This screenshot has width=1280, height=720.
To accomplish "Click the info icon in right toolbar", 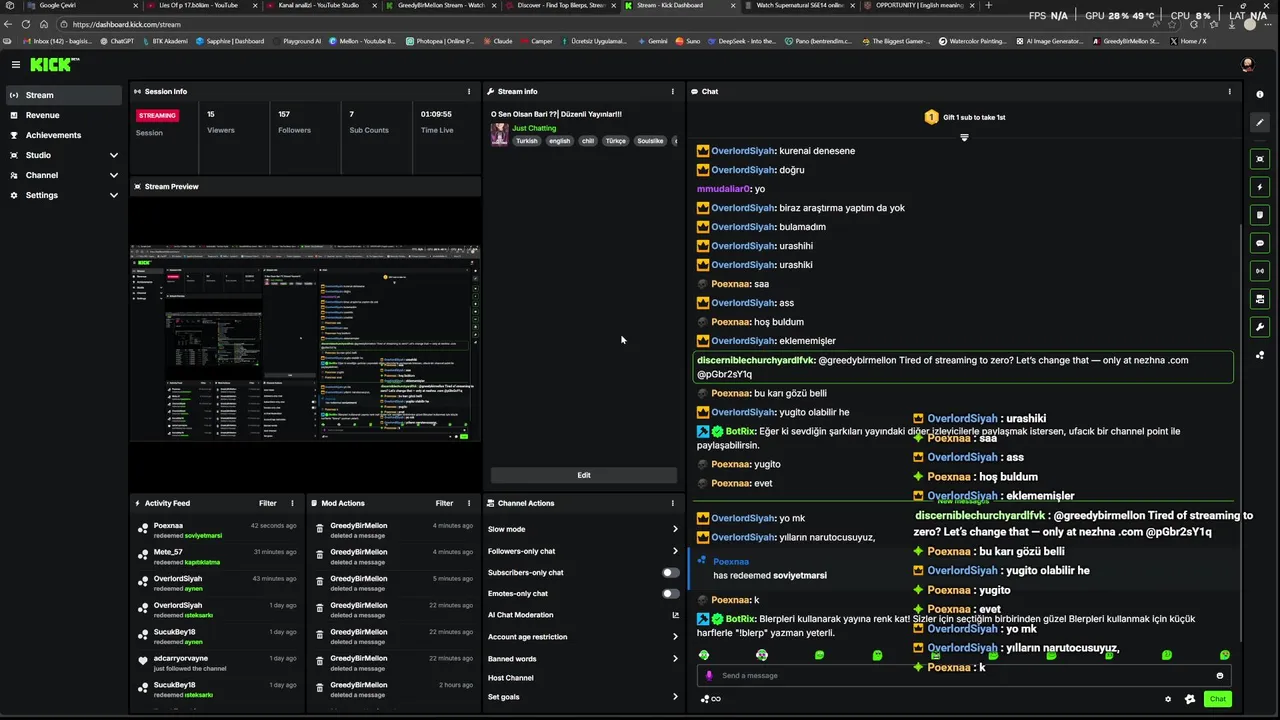I will click(1260, 94).
